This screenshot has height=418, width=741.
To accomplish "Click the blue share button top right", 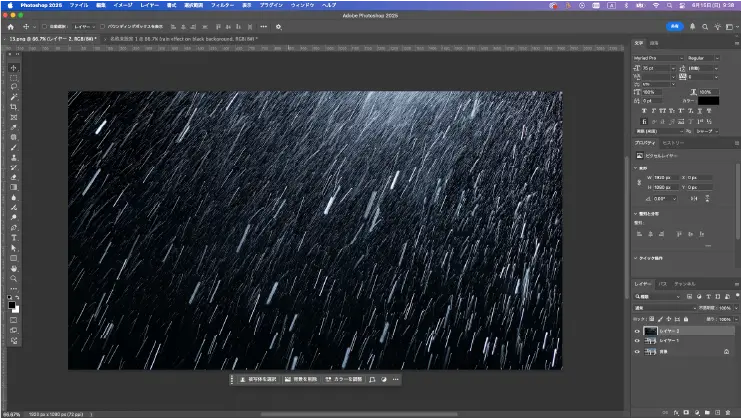I will [x=675, y=27].
